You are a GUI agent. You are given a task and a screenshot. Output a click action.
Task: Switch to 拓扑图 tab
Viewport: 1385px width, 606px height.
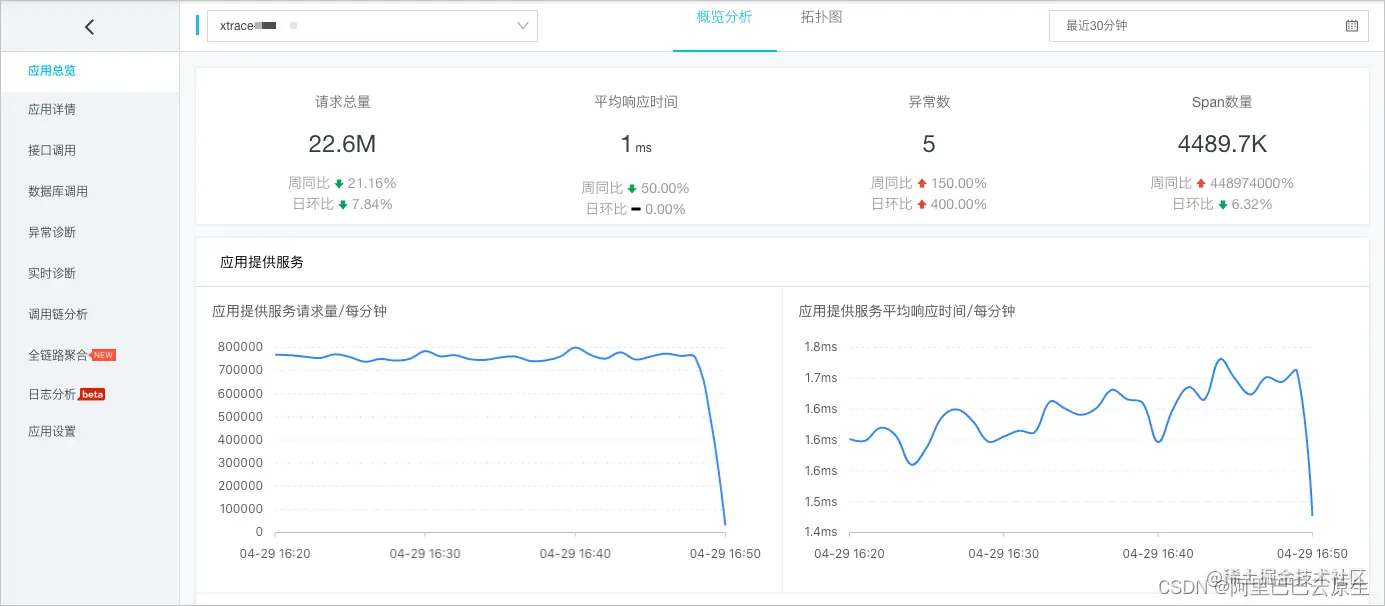click(x=821, y=17)
